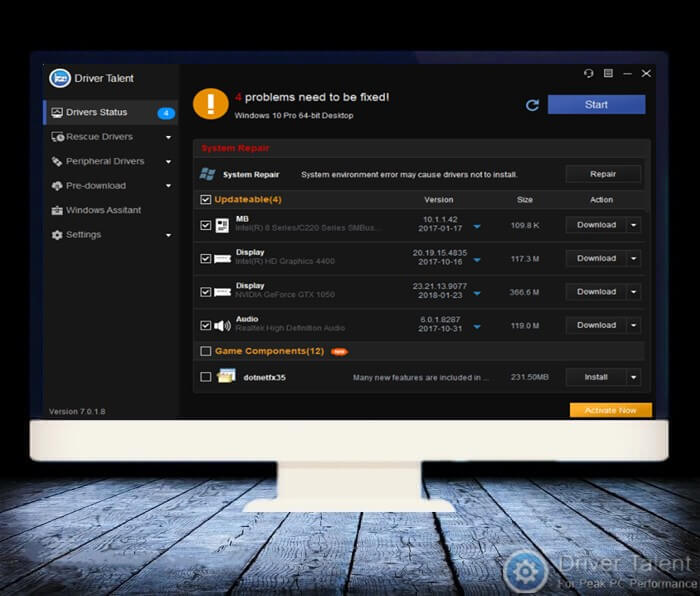This screenshot has width=700, height=596.
Task: Open Download options arrow for MB driver
Action: (633, 225)
